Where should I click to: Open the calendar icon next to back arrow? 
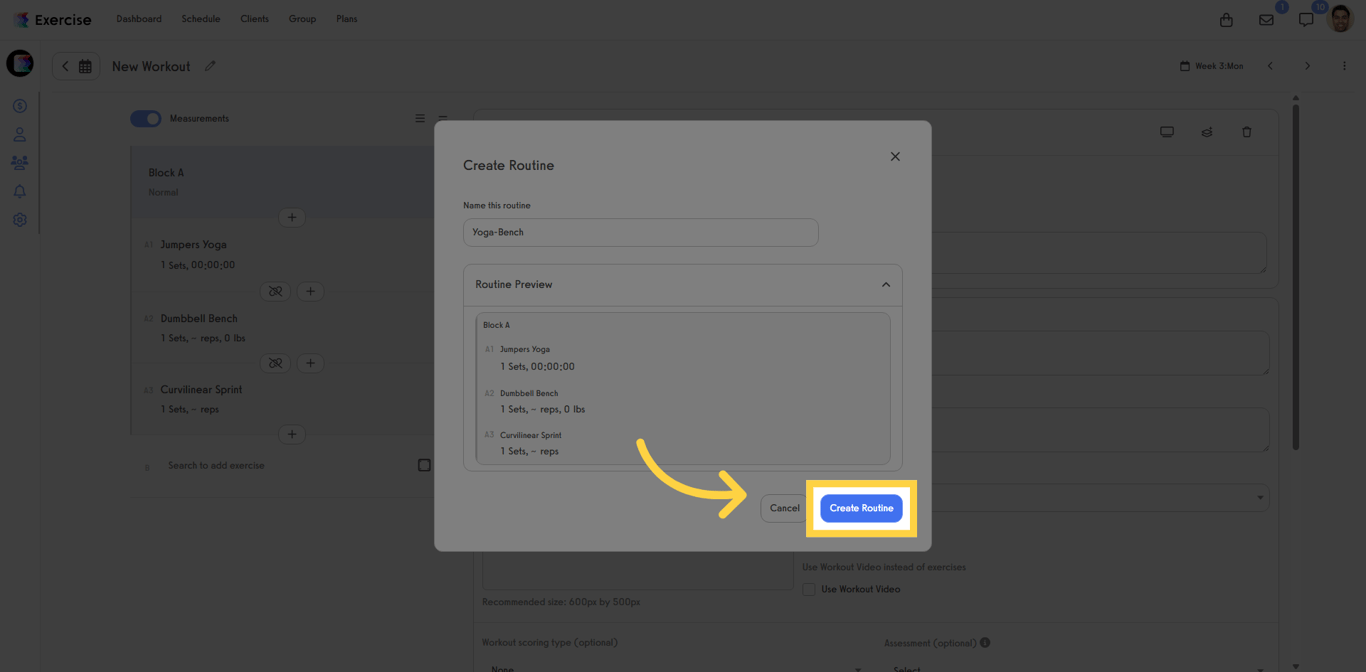(x=85, y=66)
